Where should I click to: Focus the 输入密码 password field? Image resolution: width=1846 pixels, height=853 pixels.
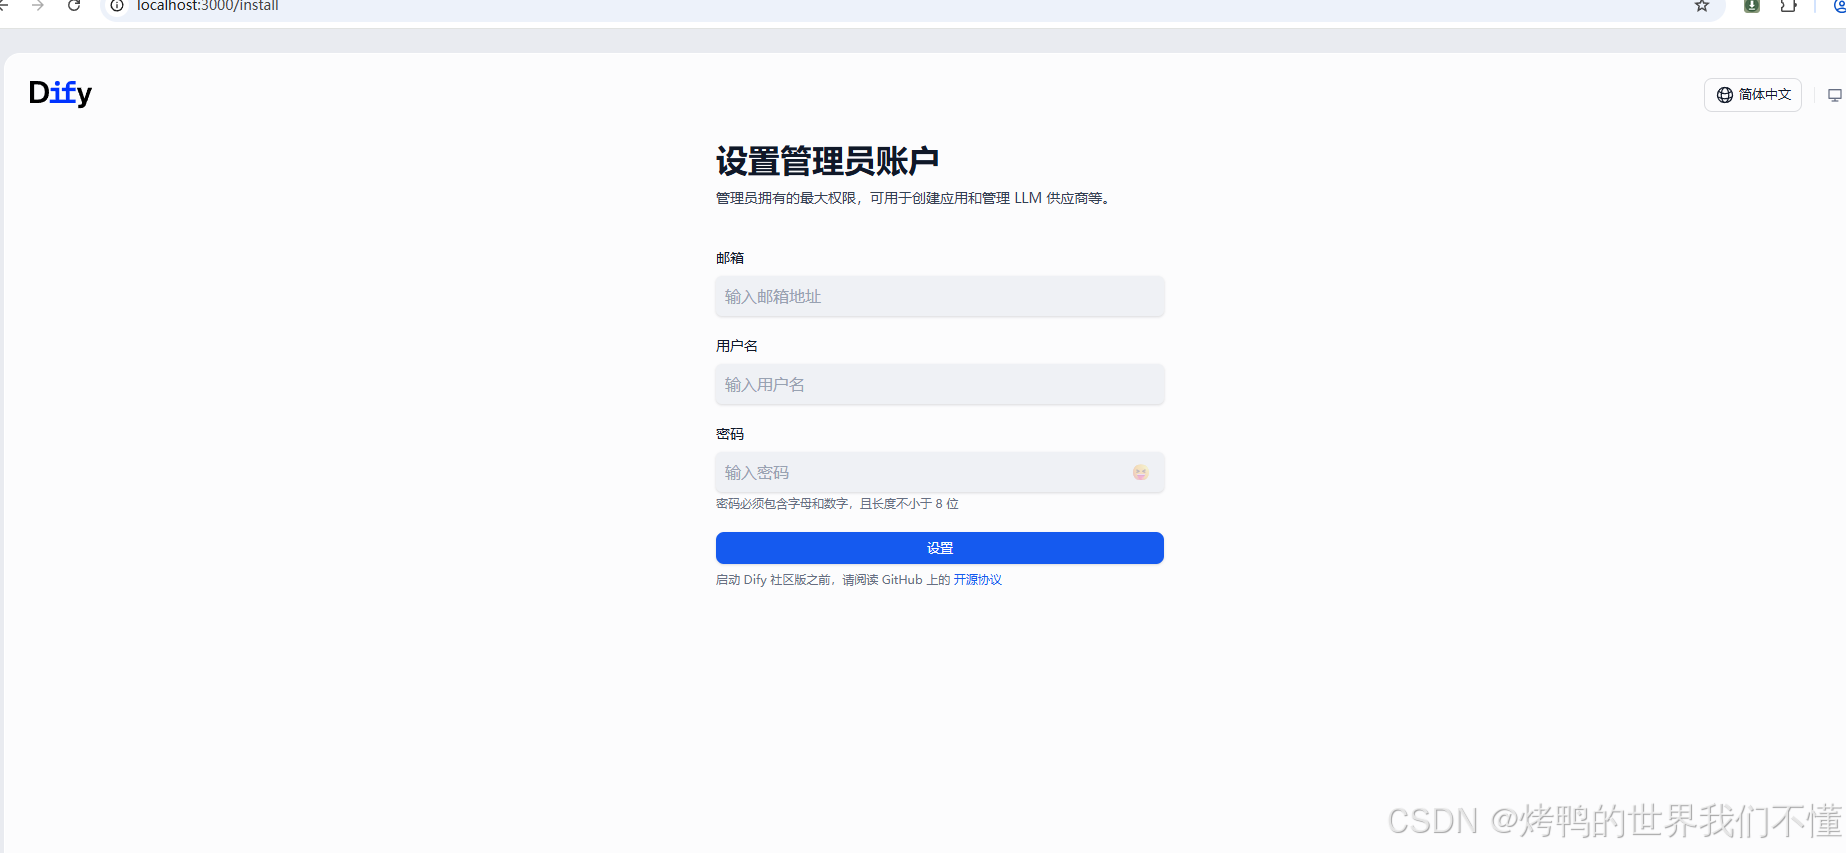(x=940, y=473)
